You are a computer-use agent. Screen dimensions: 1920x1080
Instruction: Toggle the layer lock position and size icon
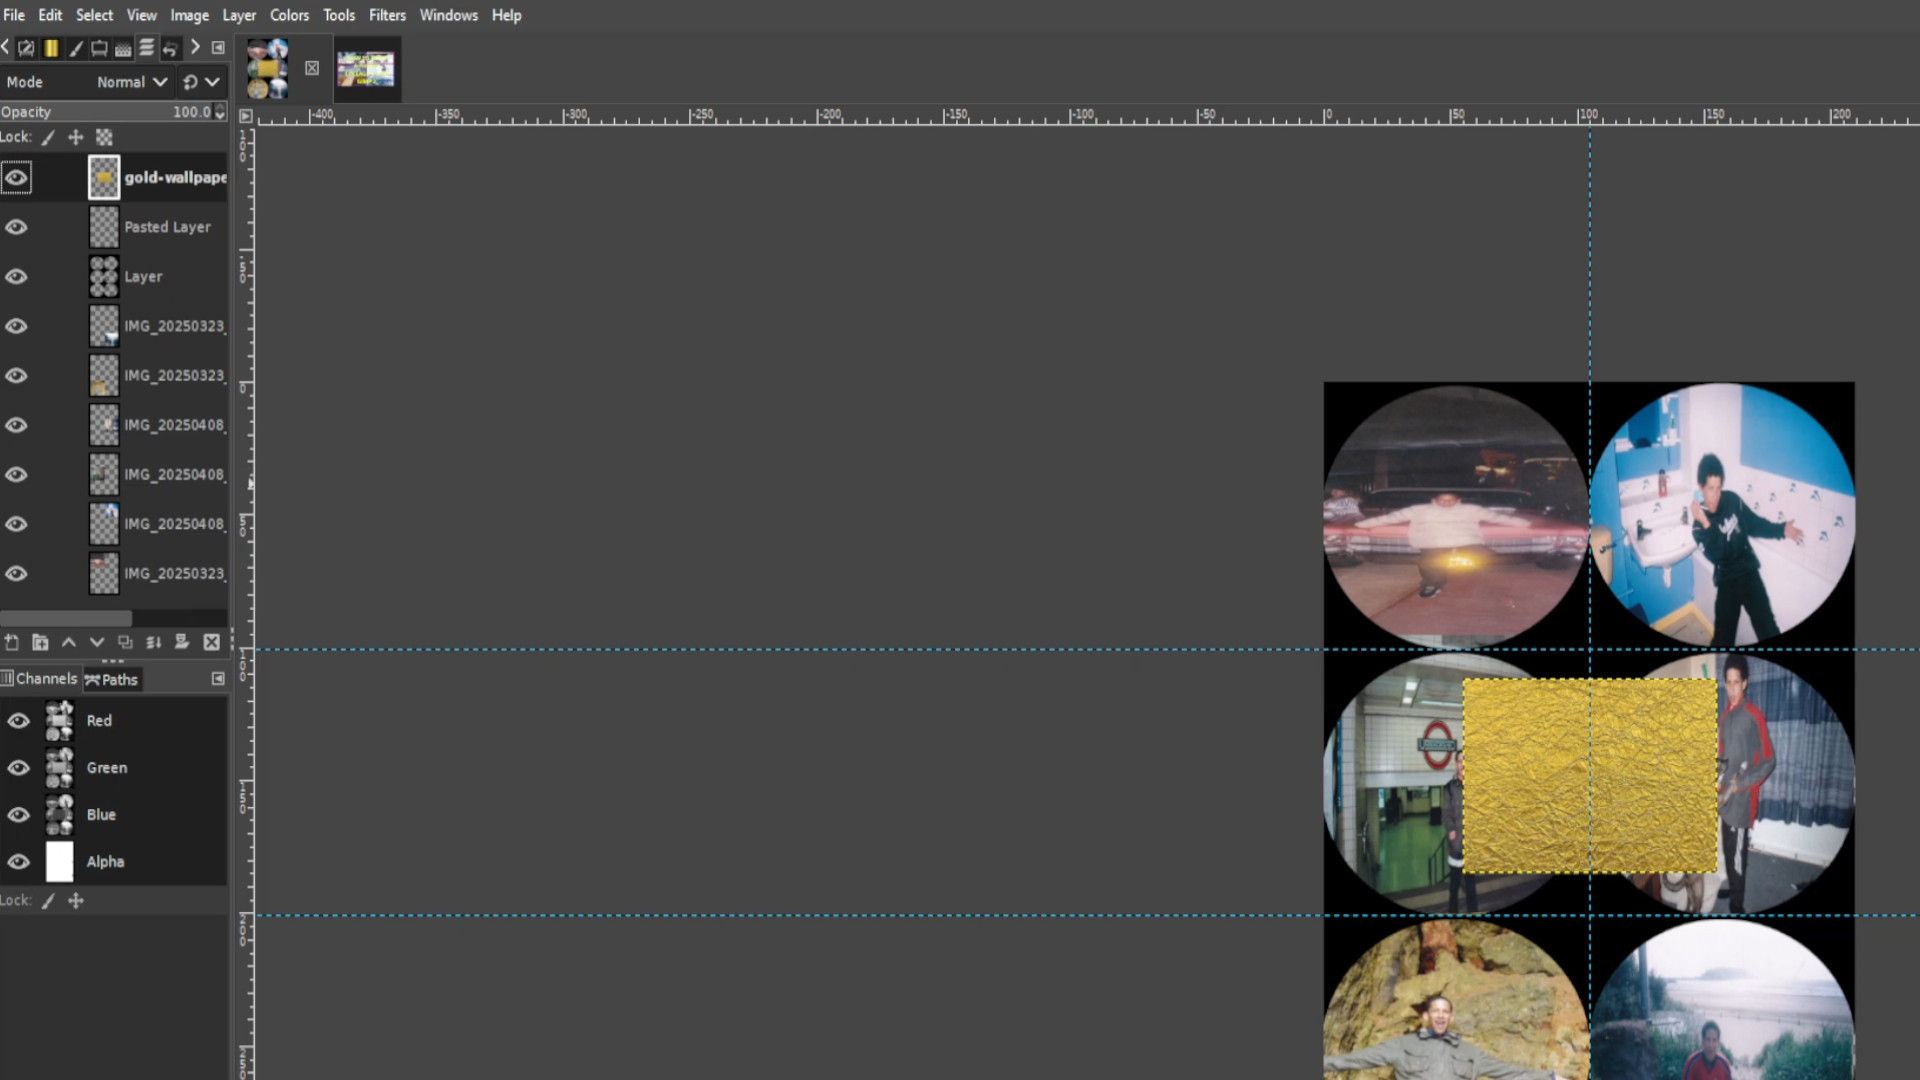click(x=76, y=137)
